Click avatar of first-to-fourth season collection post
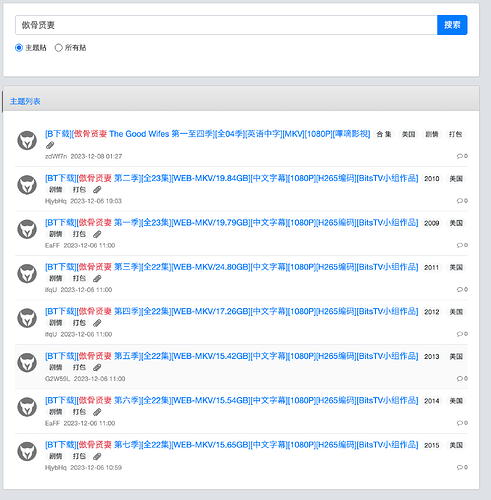This screenshot has height=500, width=491. [27, 140]
